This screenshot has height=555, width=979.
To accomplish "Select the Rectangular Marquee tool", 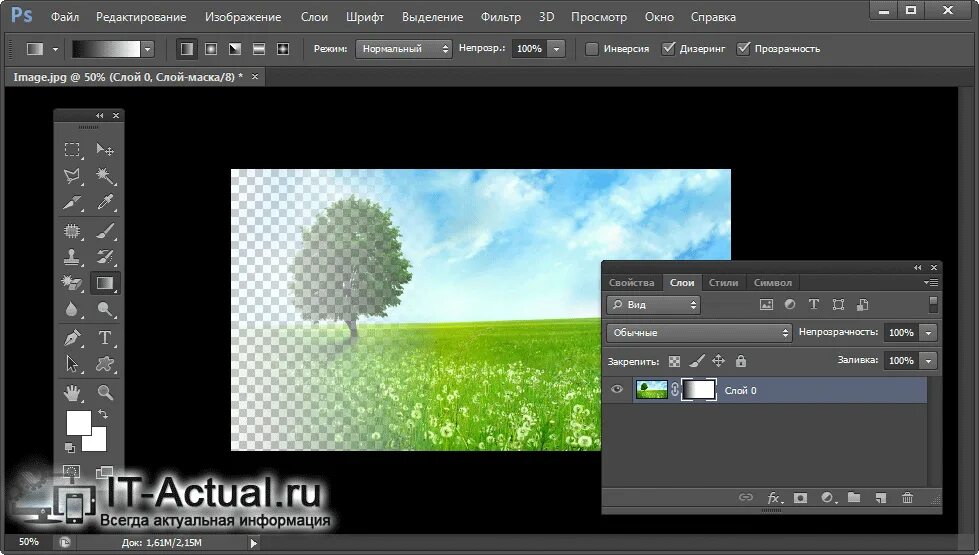I will pyautogui.click(x=72, y=149).
